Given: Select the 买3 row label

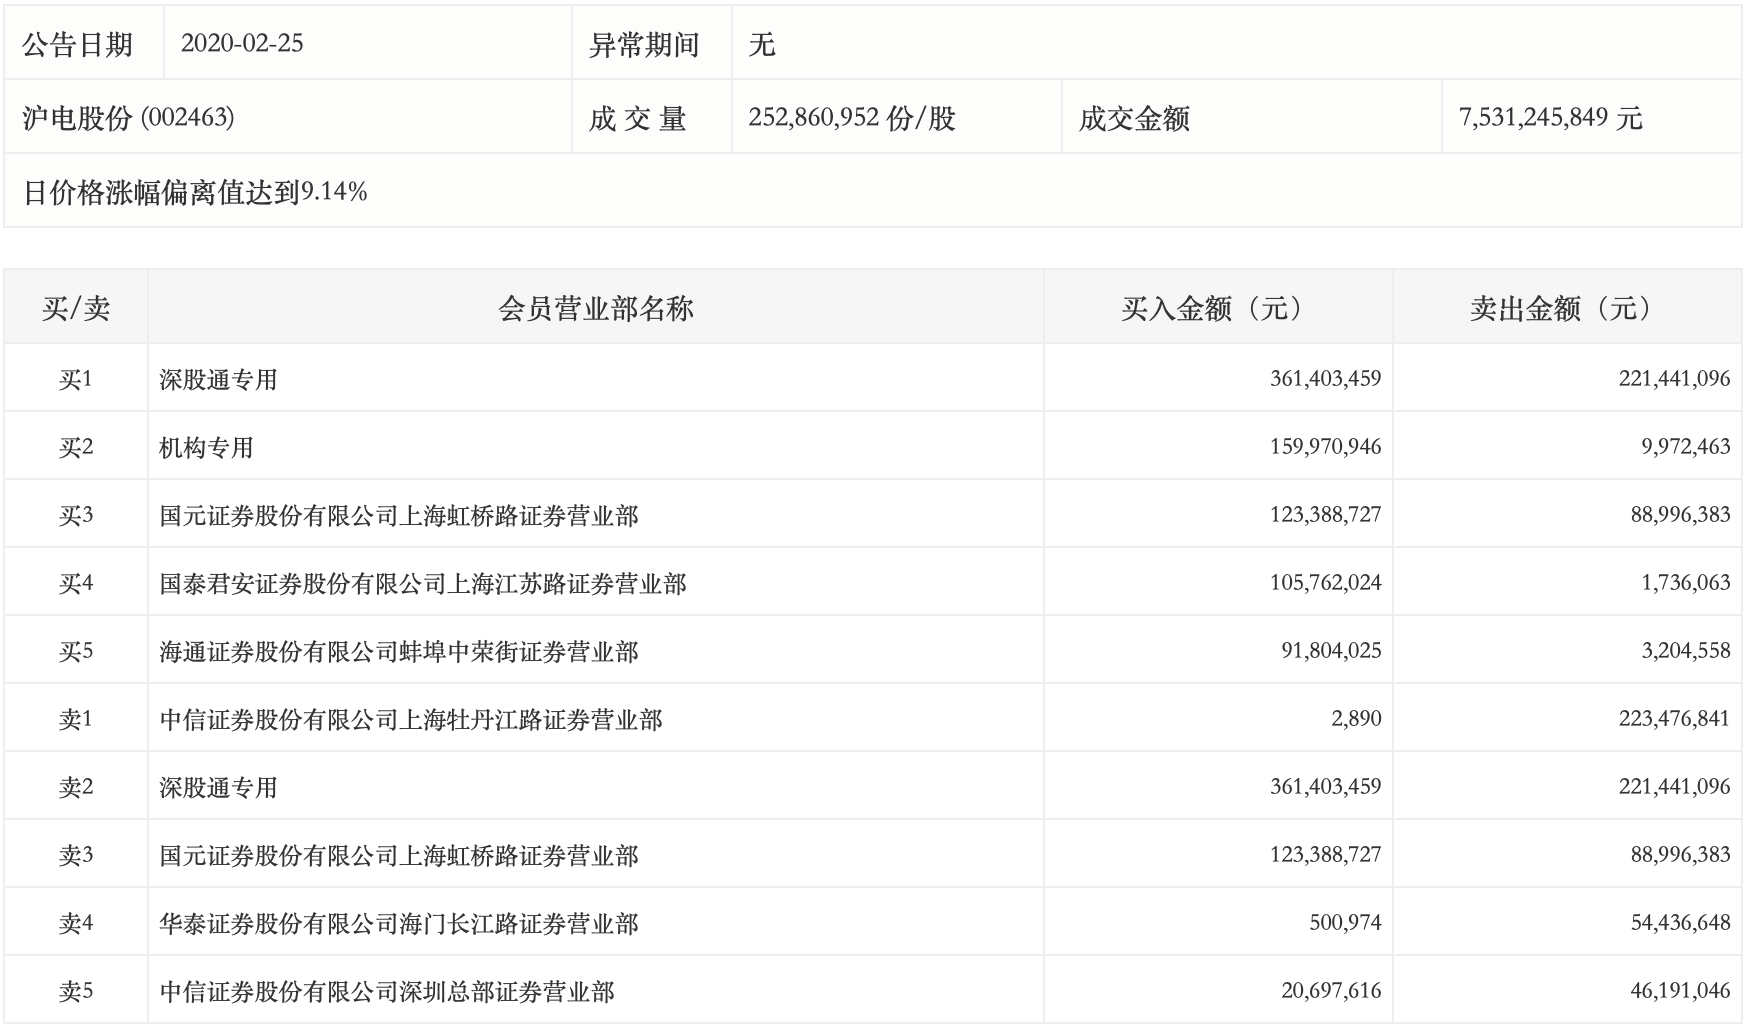Looking at the screenshot, I should point(76,515).
